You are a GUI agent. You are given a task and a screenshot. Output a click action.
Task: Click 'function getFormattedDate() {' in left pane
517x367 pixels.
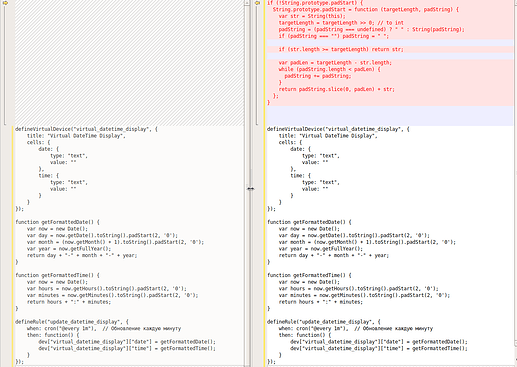point(57,222)
